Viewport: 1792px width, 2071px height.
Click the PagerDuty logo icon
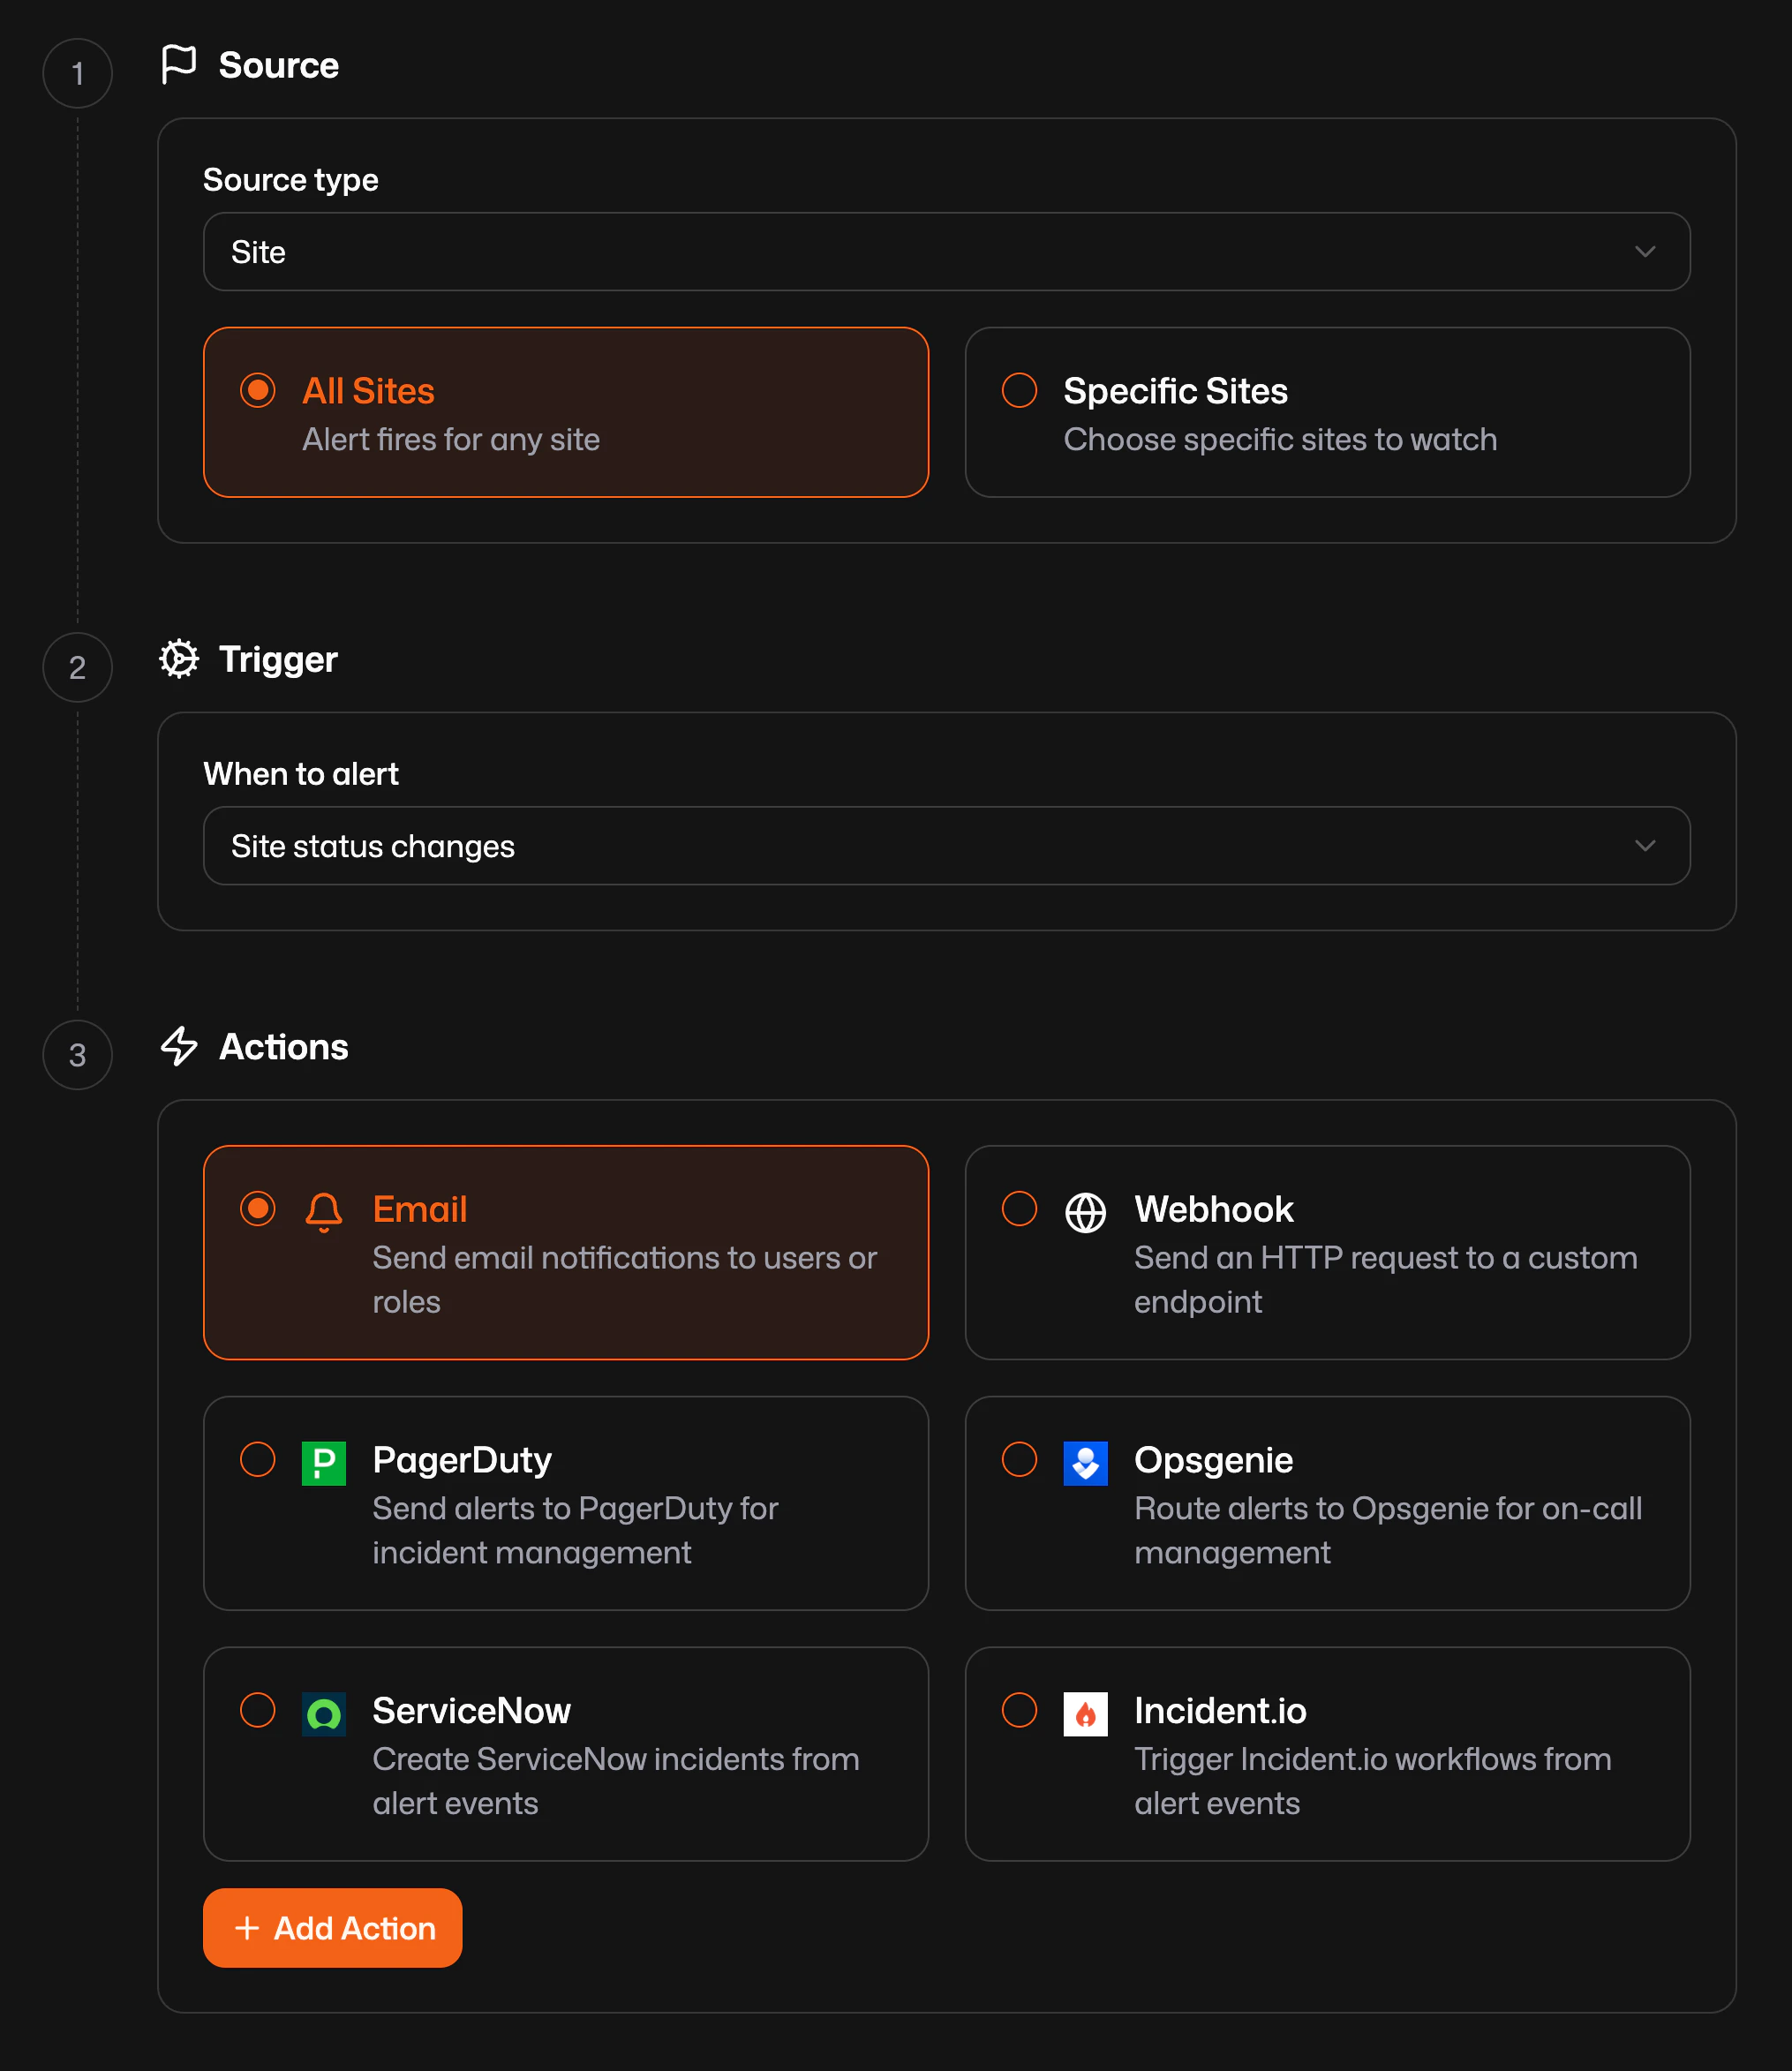click(323, 1462)
